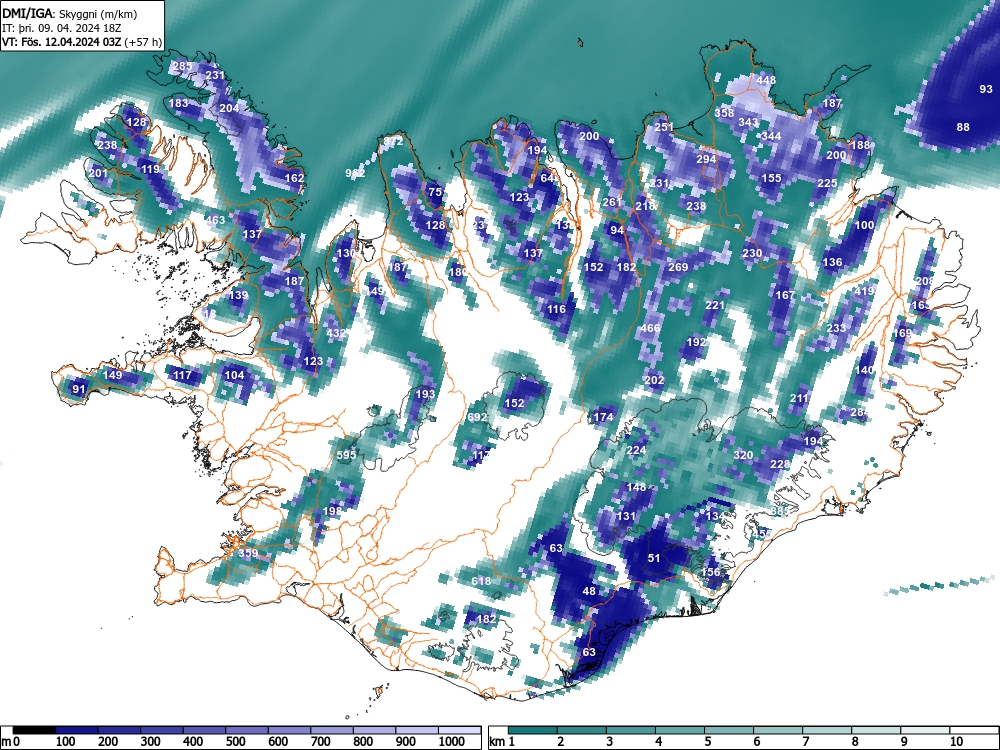Select the map value 64
1000x750 pixels.
pyautogui.click(x=547, y=179)
